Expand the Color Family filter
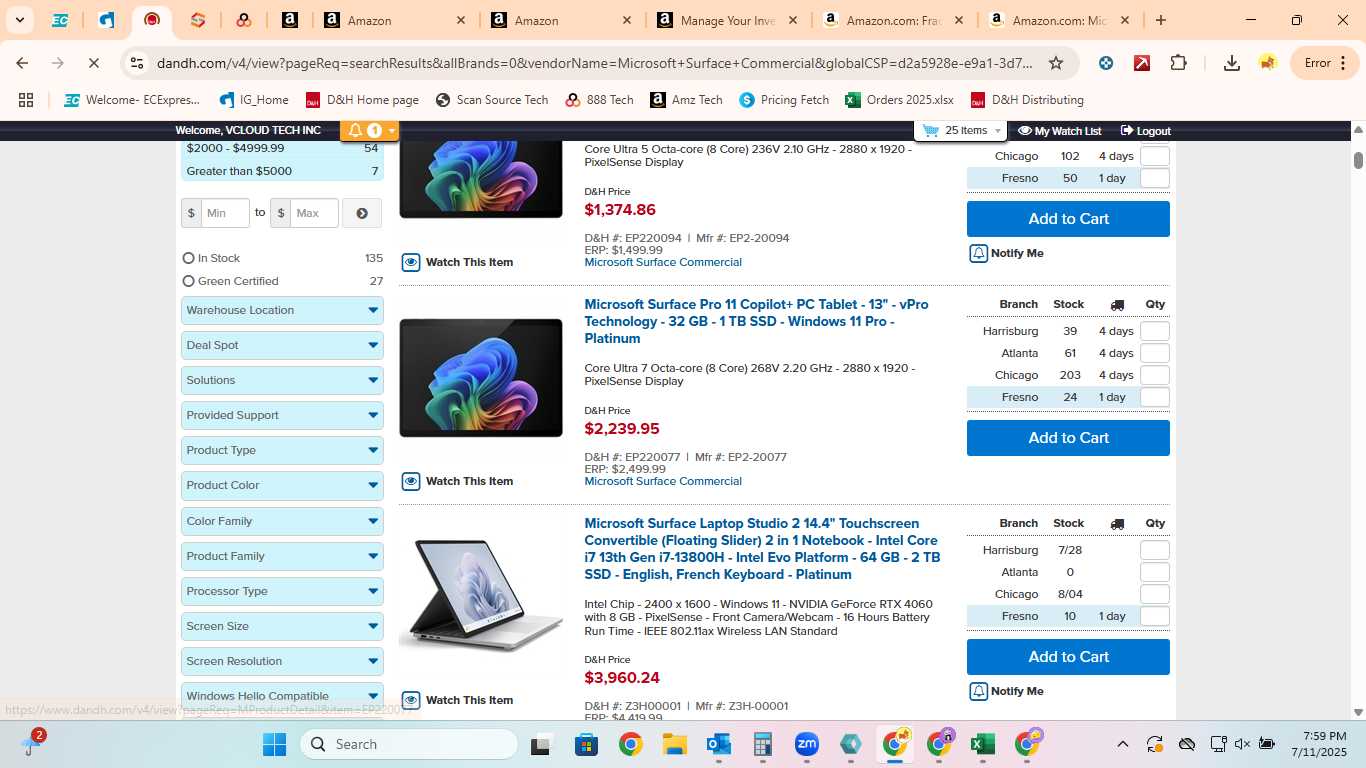Screen dimensions: 1366x768 [x=282, y=521]
